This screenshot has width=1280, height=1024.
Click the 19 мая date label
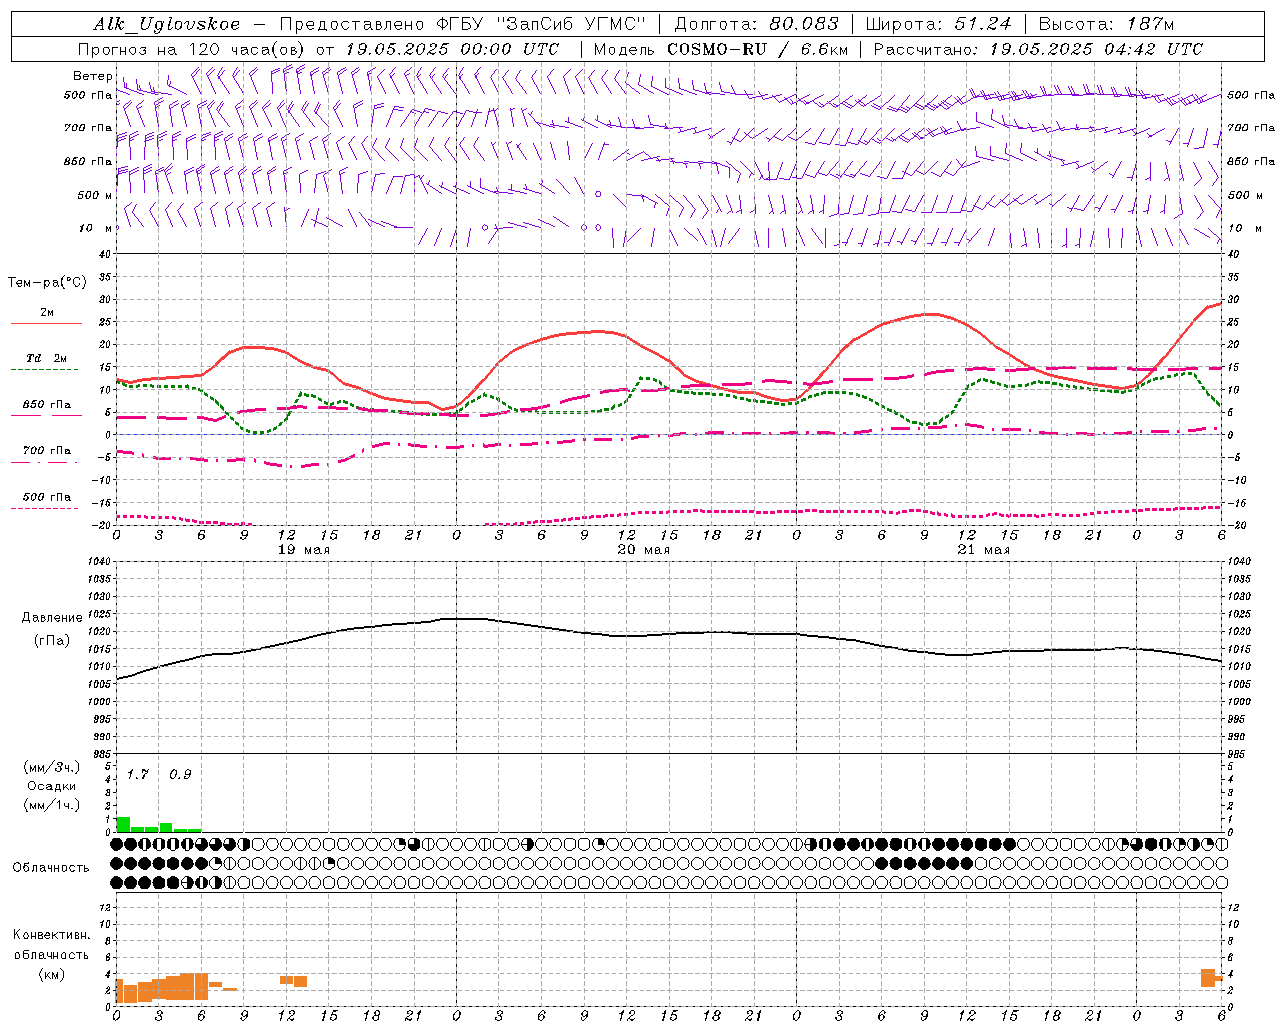pos(304,550)
